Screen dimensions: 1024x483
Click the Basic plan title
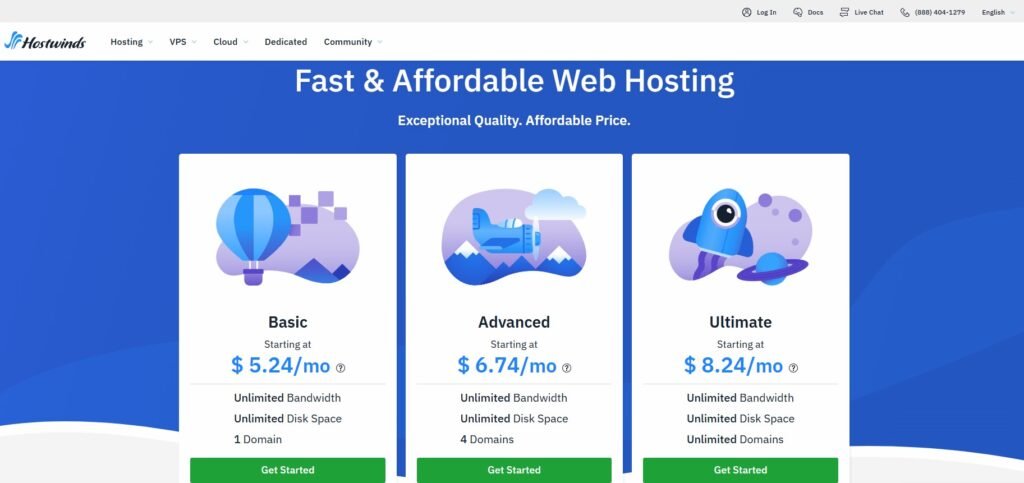[287, 322]
